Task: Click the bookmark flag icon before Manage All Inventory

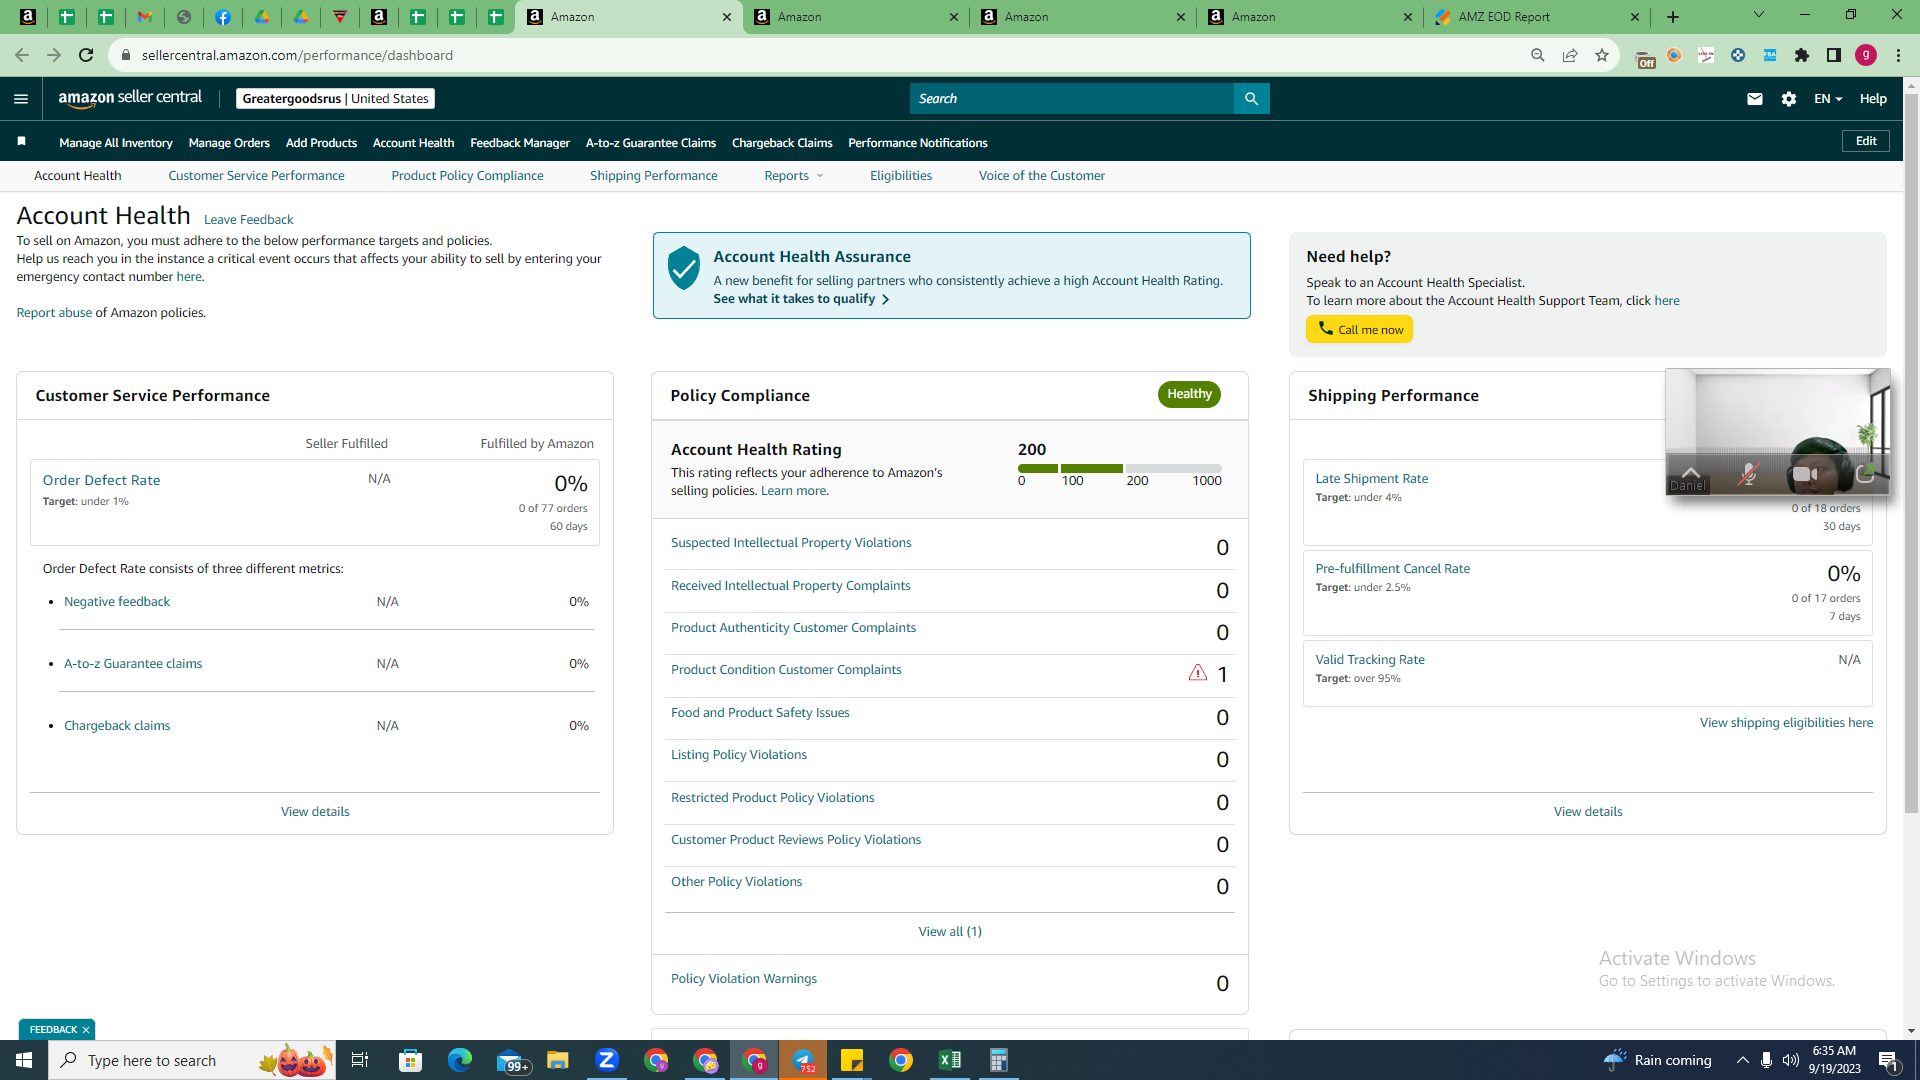Action: 21,142
